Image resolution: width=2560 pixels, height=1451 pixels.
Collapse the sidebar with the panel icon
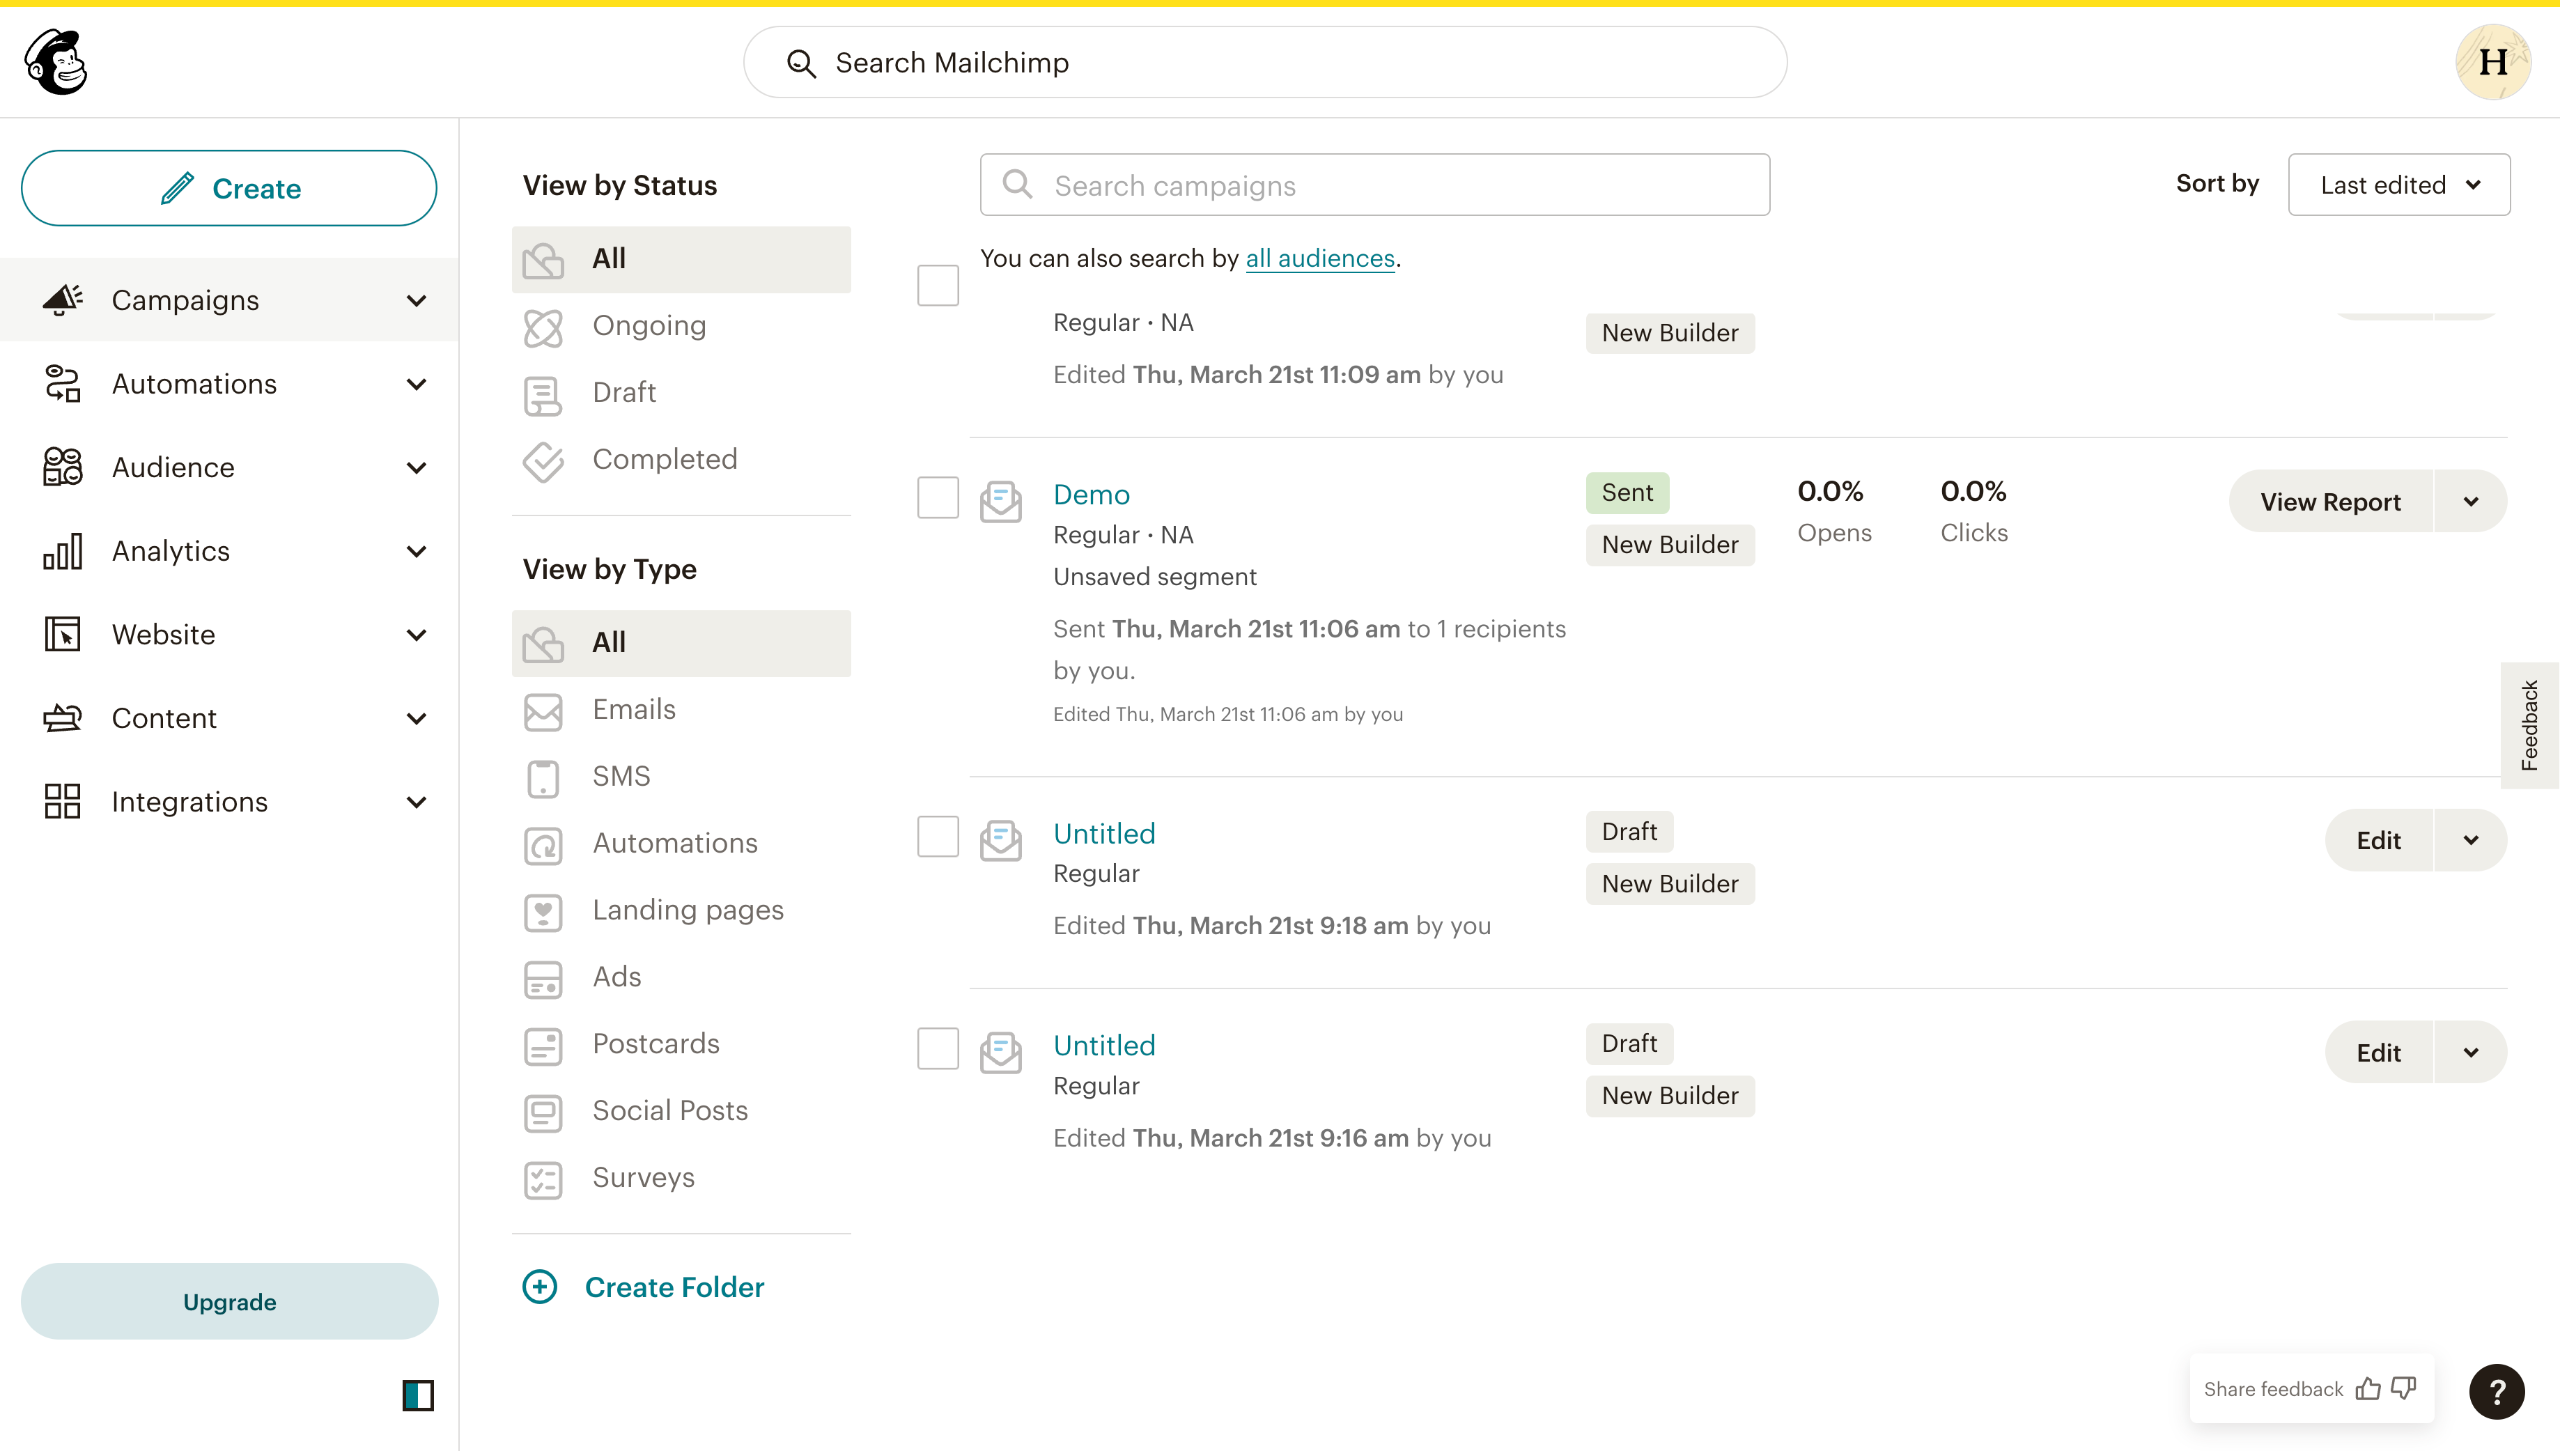pos(418,1395)
